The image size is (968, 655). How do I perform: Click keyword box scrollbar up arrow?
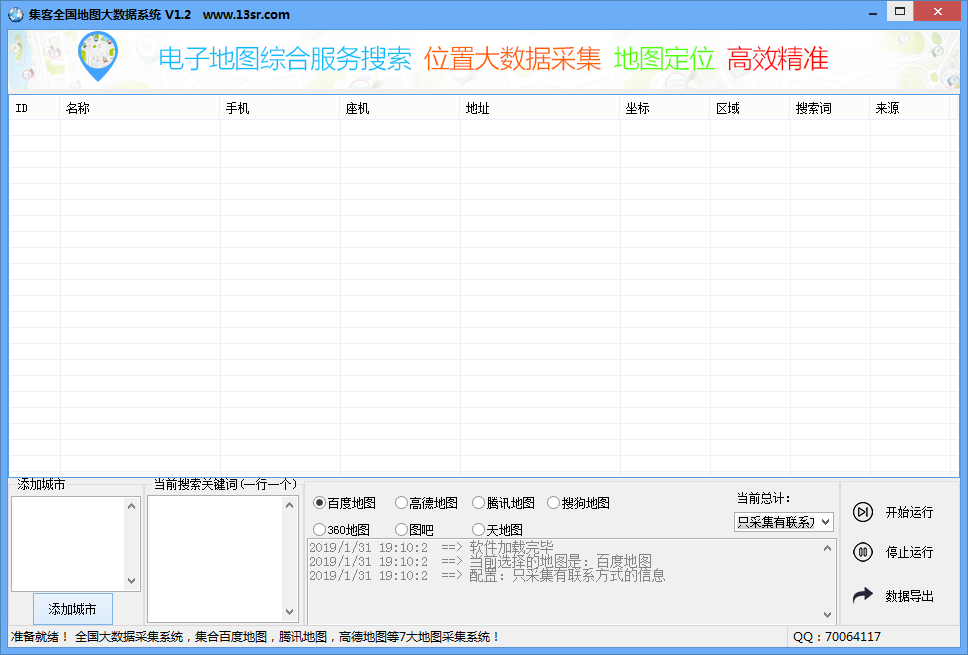[290, 505]
